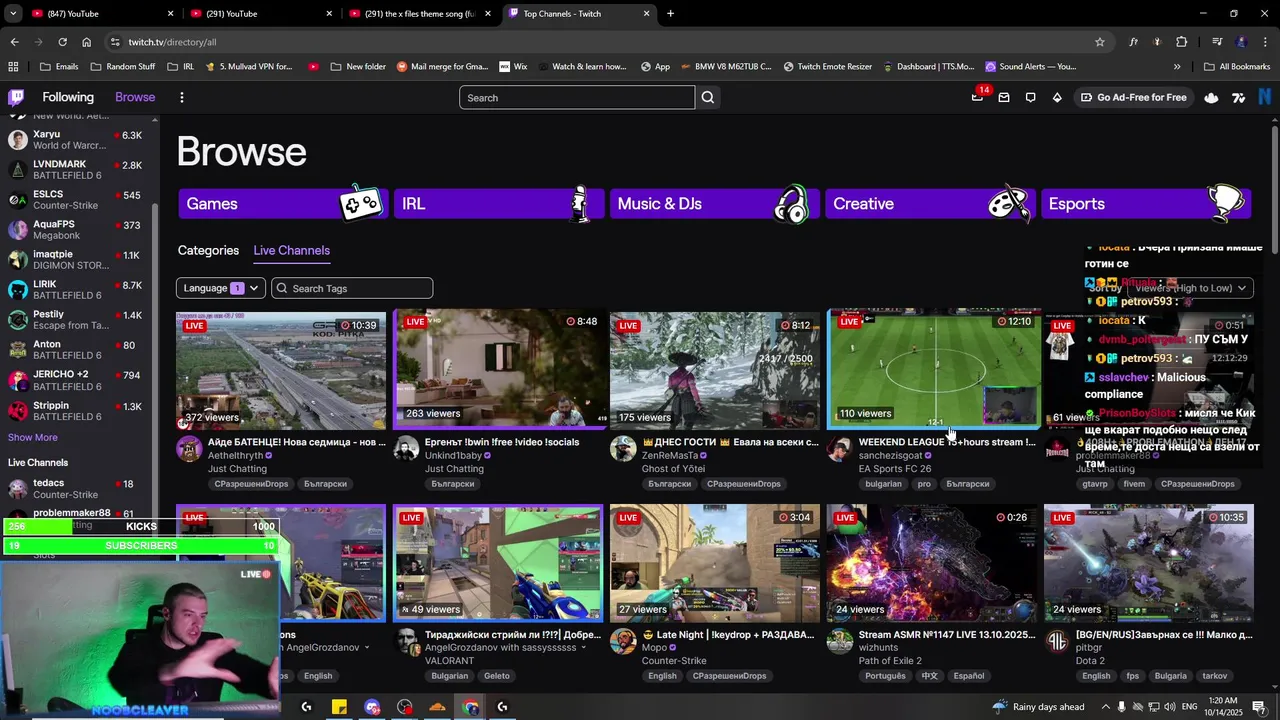
Task: Open the Esports category banner
Action: pos(1146,203)
